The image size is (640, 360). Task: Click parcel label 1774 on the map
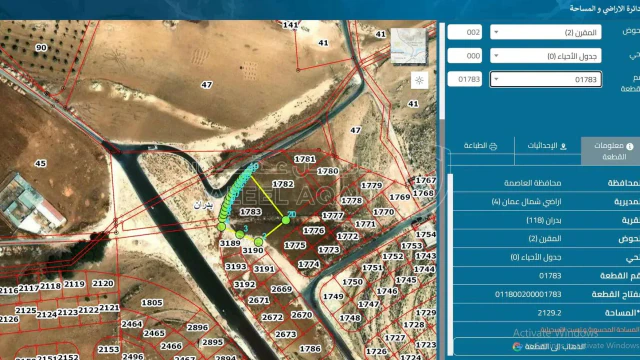(x=309, y=264)
